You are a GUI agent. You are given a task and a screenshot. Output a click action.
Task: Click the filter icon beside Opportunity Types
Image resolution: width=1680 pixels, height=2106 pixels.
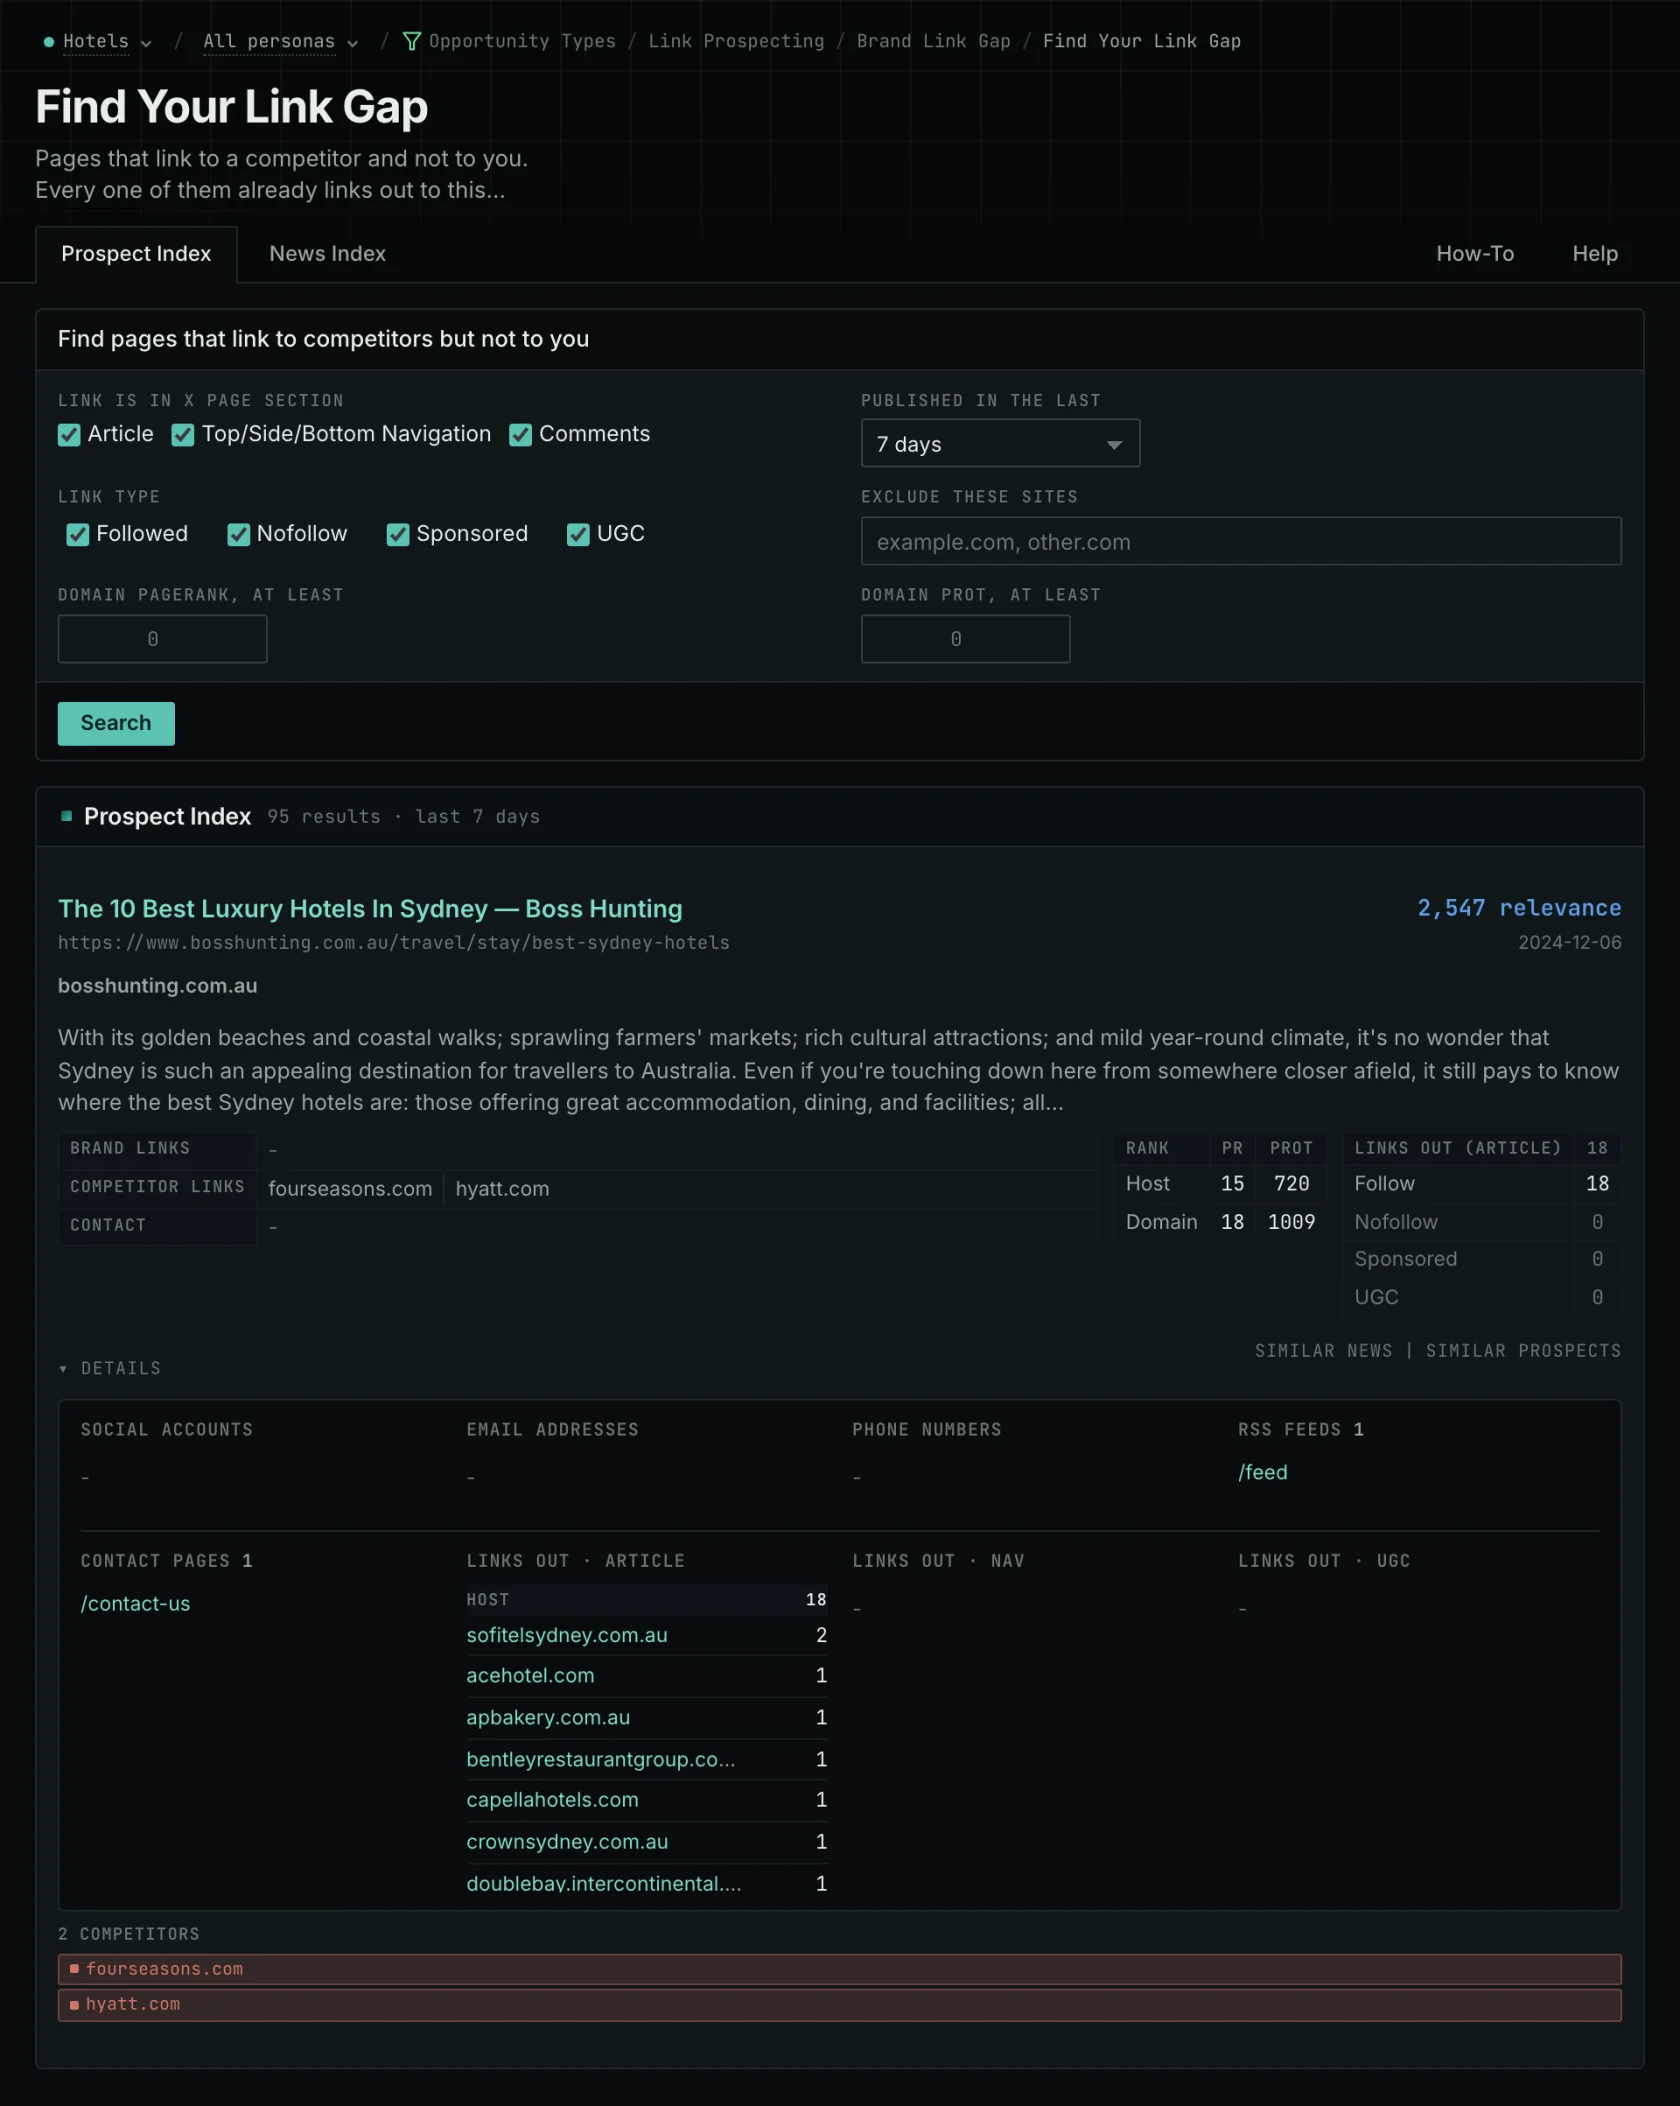coord(411,41)
